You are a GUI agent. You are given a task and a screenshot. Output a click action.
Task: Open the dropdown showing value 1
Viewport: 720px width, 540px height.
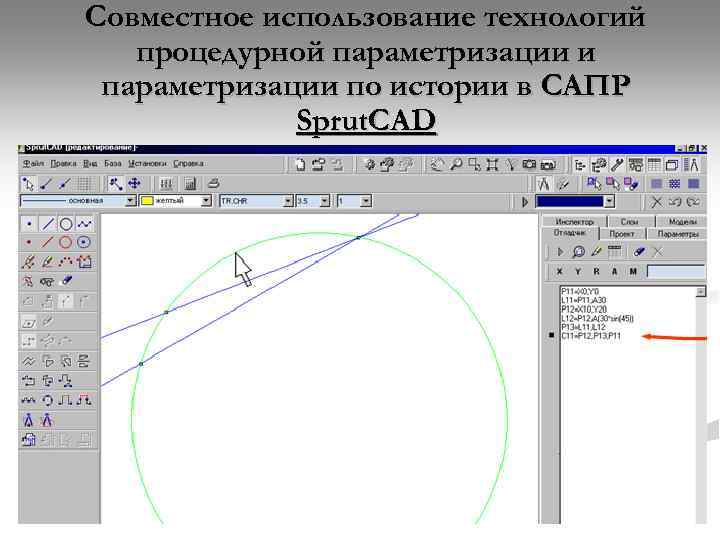coord(366,201)
